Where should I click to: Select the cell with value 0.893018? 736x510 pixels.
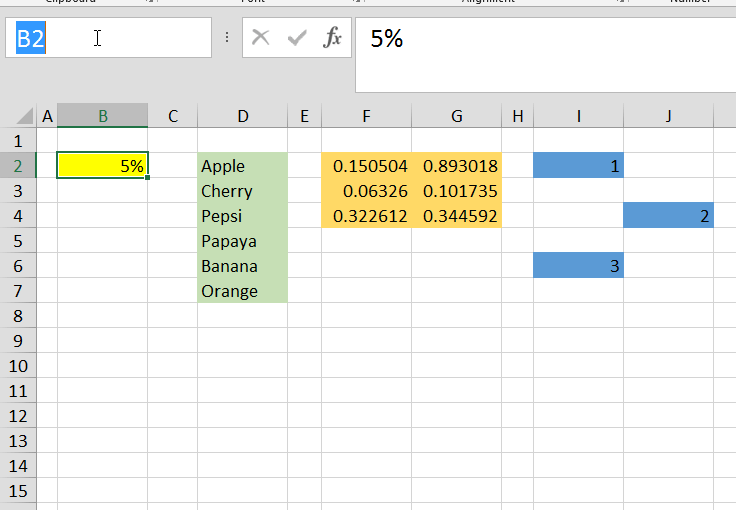tap(456, 166)
